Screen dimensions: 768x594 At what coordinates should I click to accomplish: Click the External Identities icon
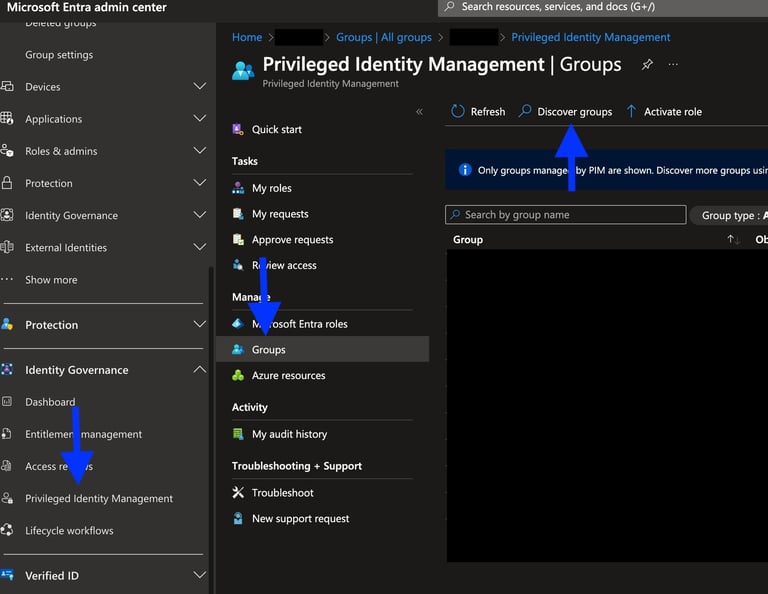pos(7,247)
